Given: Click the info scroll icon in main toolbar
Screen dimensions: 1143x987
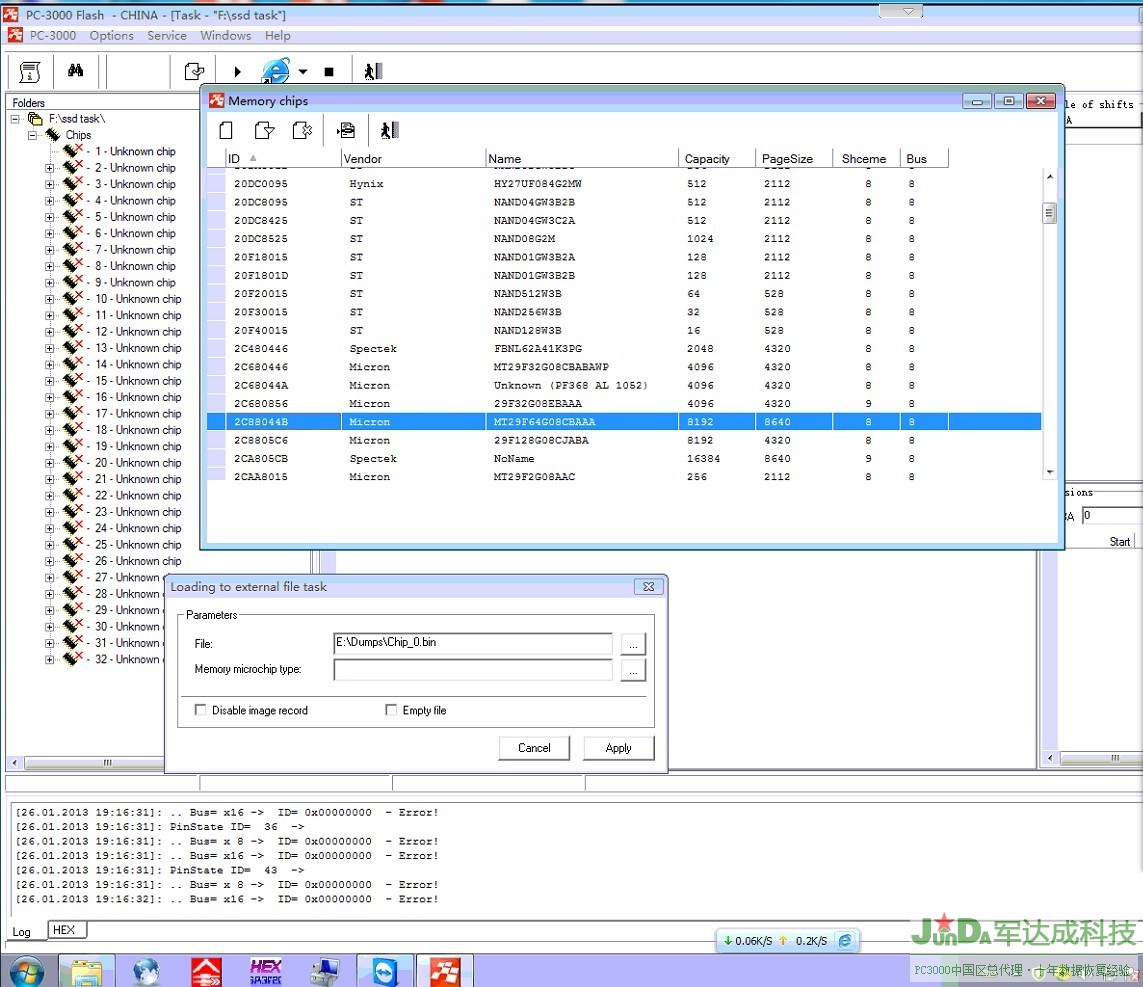Looking at the screenshot, I should 30,71.
